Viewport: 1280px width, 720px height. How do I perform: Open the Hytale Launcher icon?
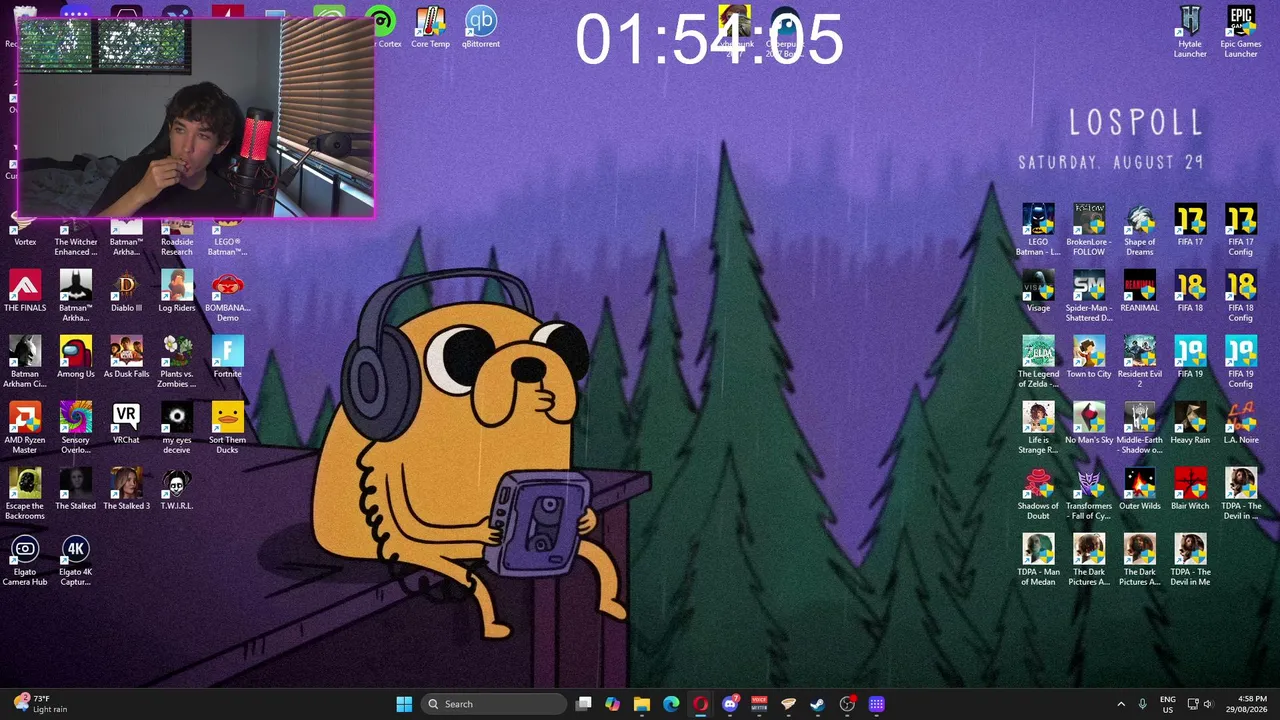tap(1190, 32)
